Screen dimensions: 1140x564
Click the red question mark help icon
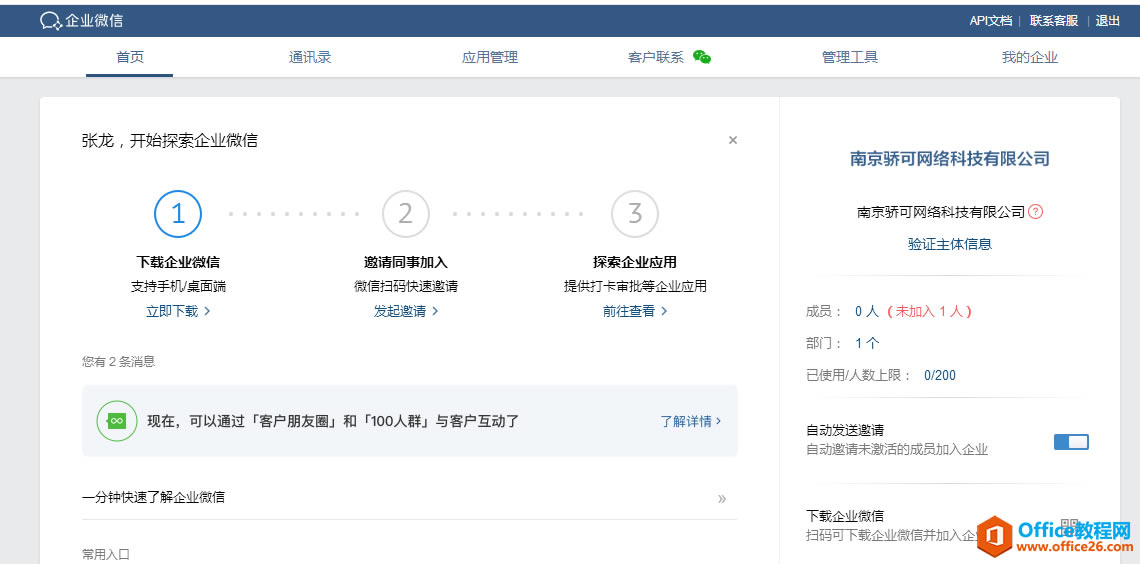coord(1036,212)
